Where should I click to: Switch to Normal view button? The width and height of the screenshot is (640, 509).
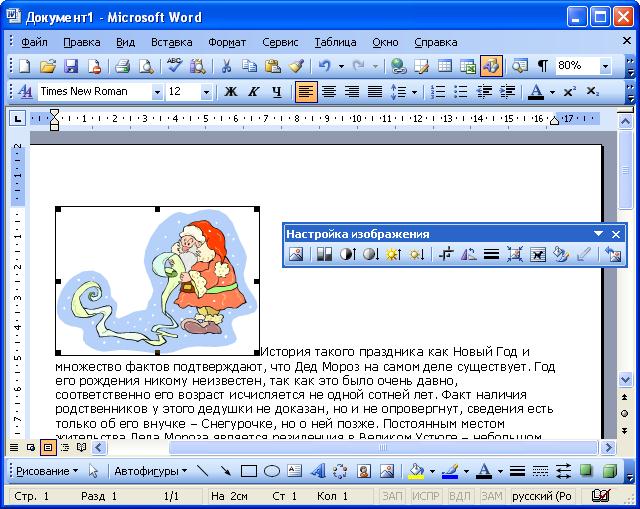[x=14, y=448]
